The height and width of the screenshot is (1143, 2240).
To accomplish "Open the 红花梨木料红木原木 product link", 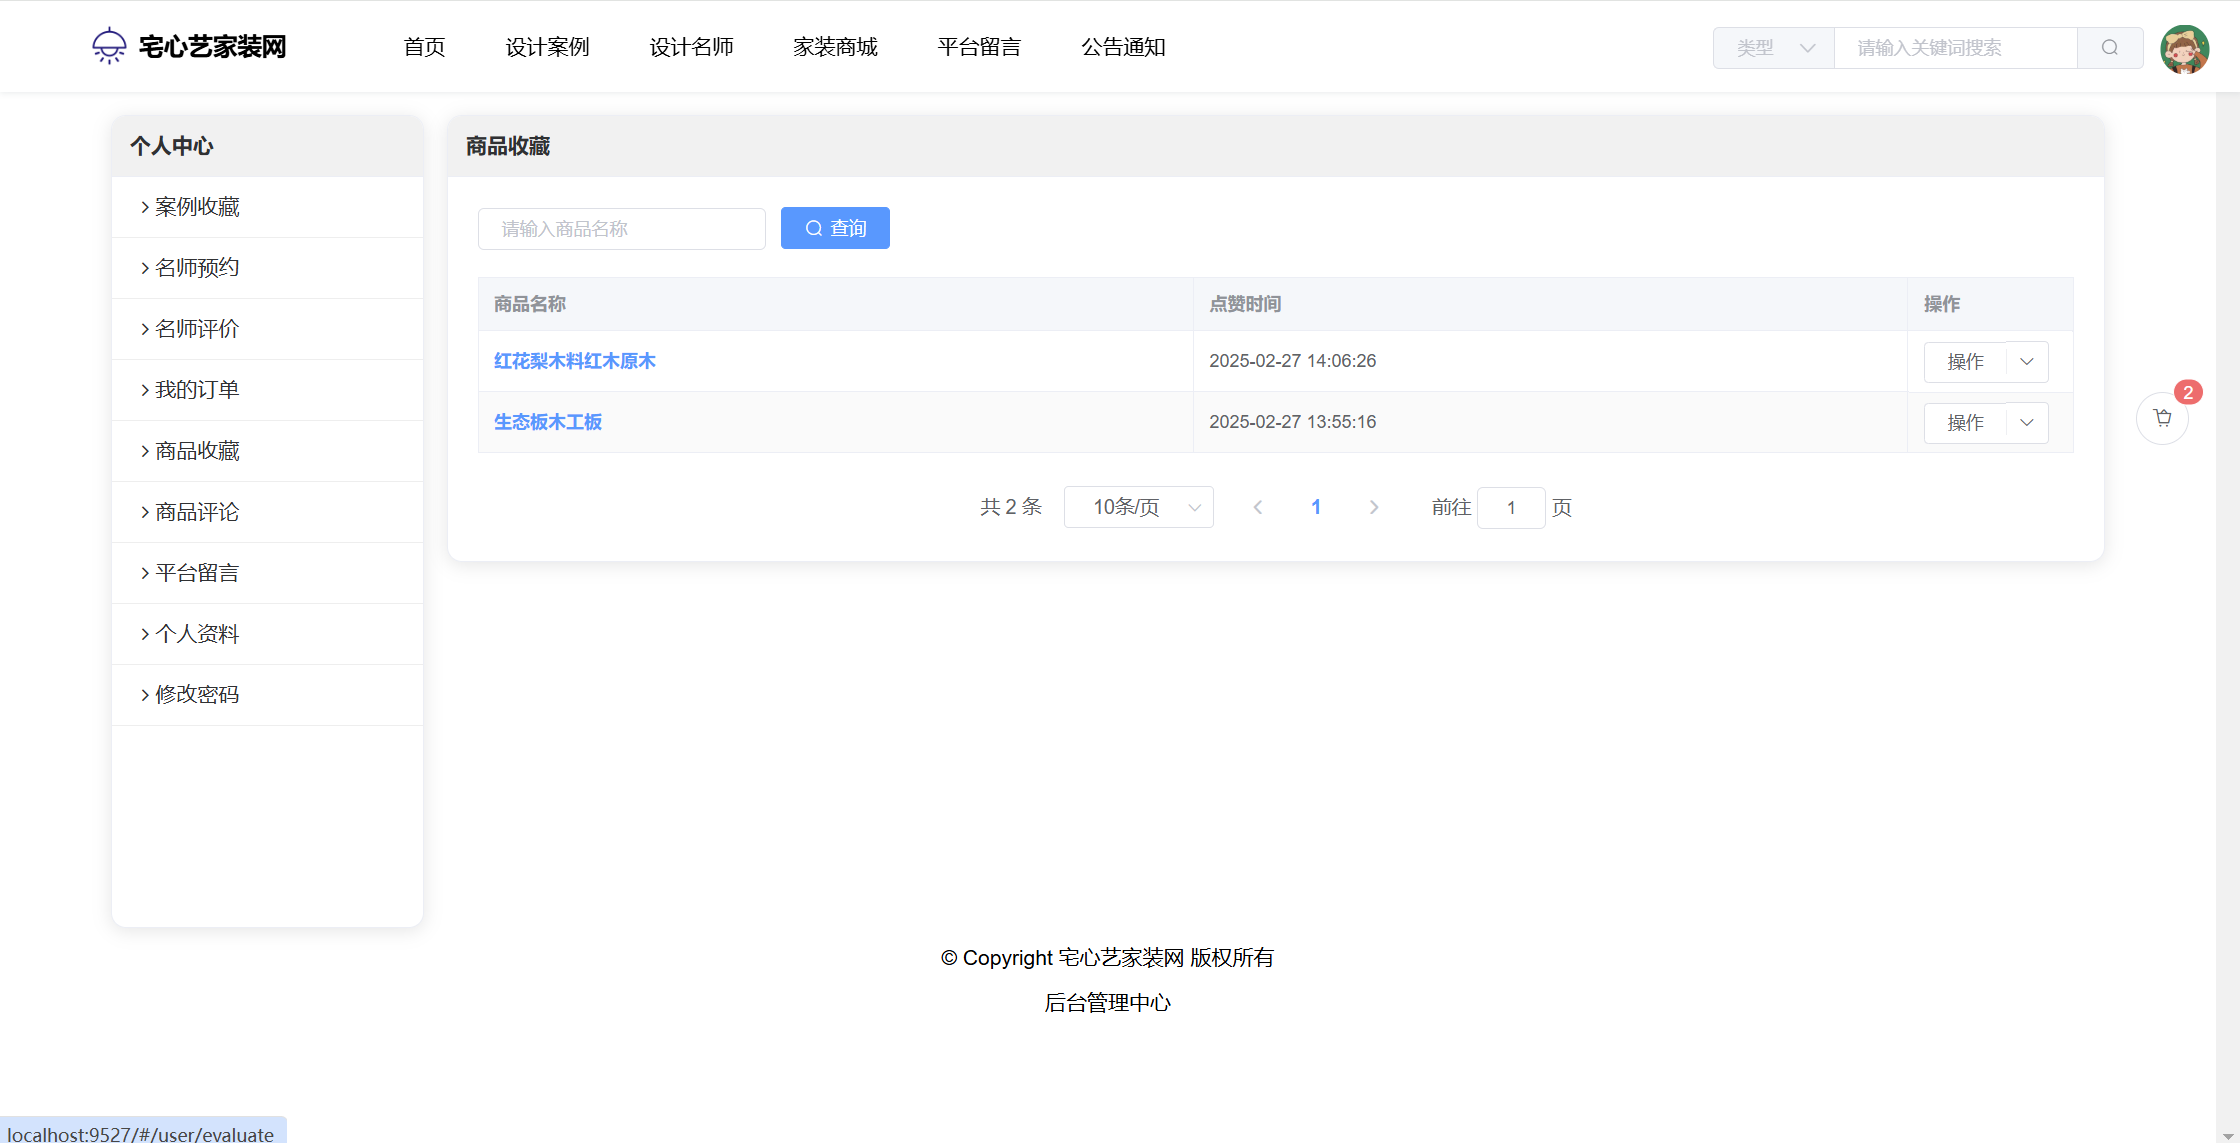I will (574, 361).
